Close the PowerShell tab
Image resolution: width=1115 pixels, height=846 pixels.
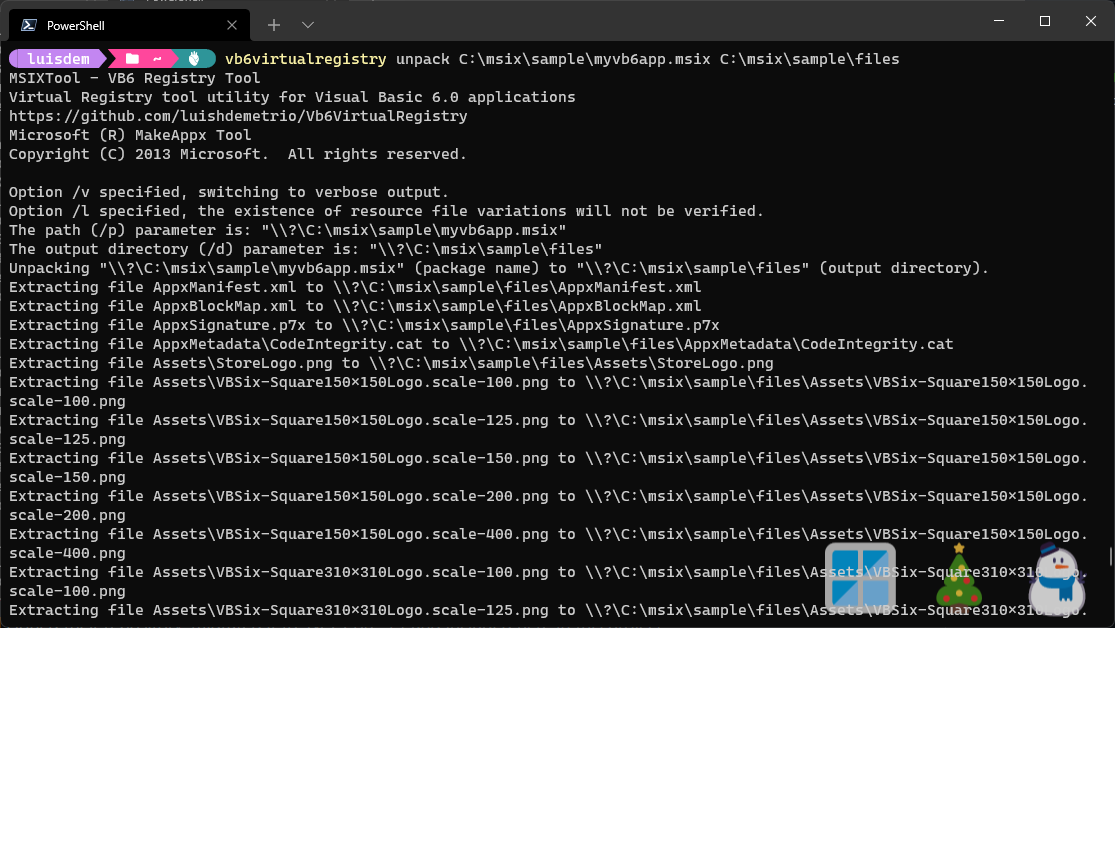pos(232,25)
